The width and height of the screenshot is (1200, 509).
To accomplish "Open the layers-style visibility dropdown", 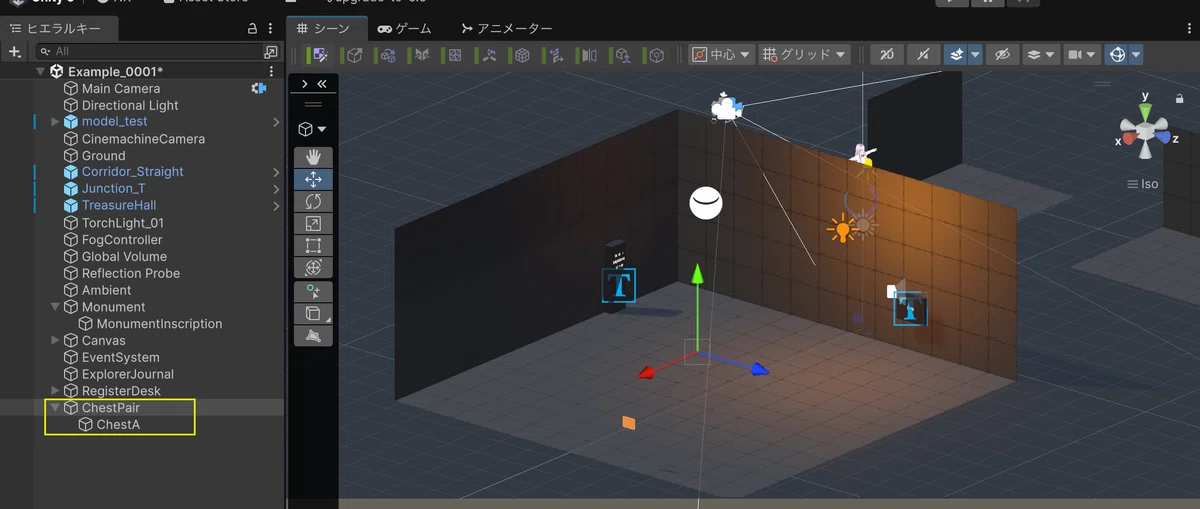I will tap(1041, 55).
